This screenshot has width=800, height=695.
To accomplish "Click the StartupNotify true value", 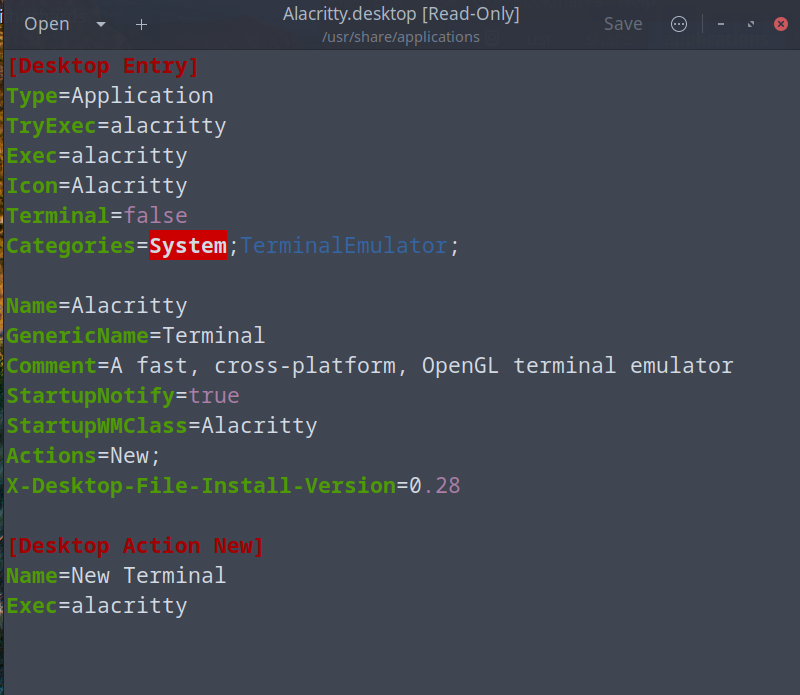I will point(214,396).
